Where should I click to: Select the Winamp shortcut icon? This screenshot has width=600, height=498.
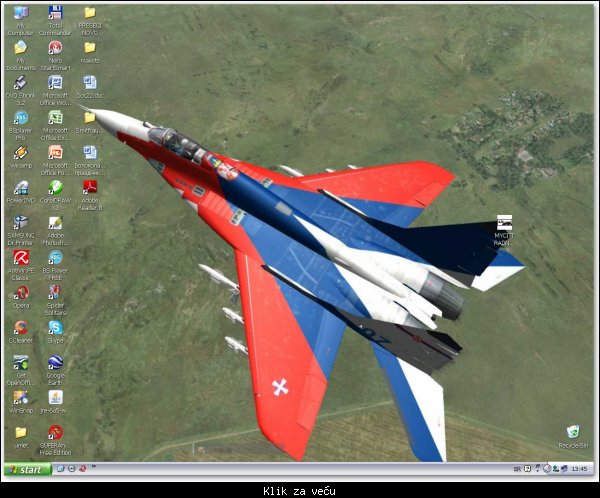tap(21, 157)
